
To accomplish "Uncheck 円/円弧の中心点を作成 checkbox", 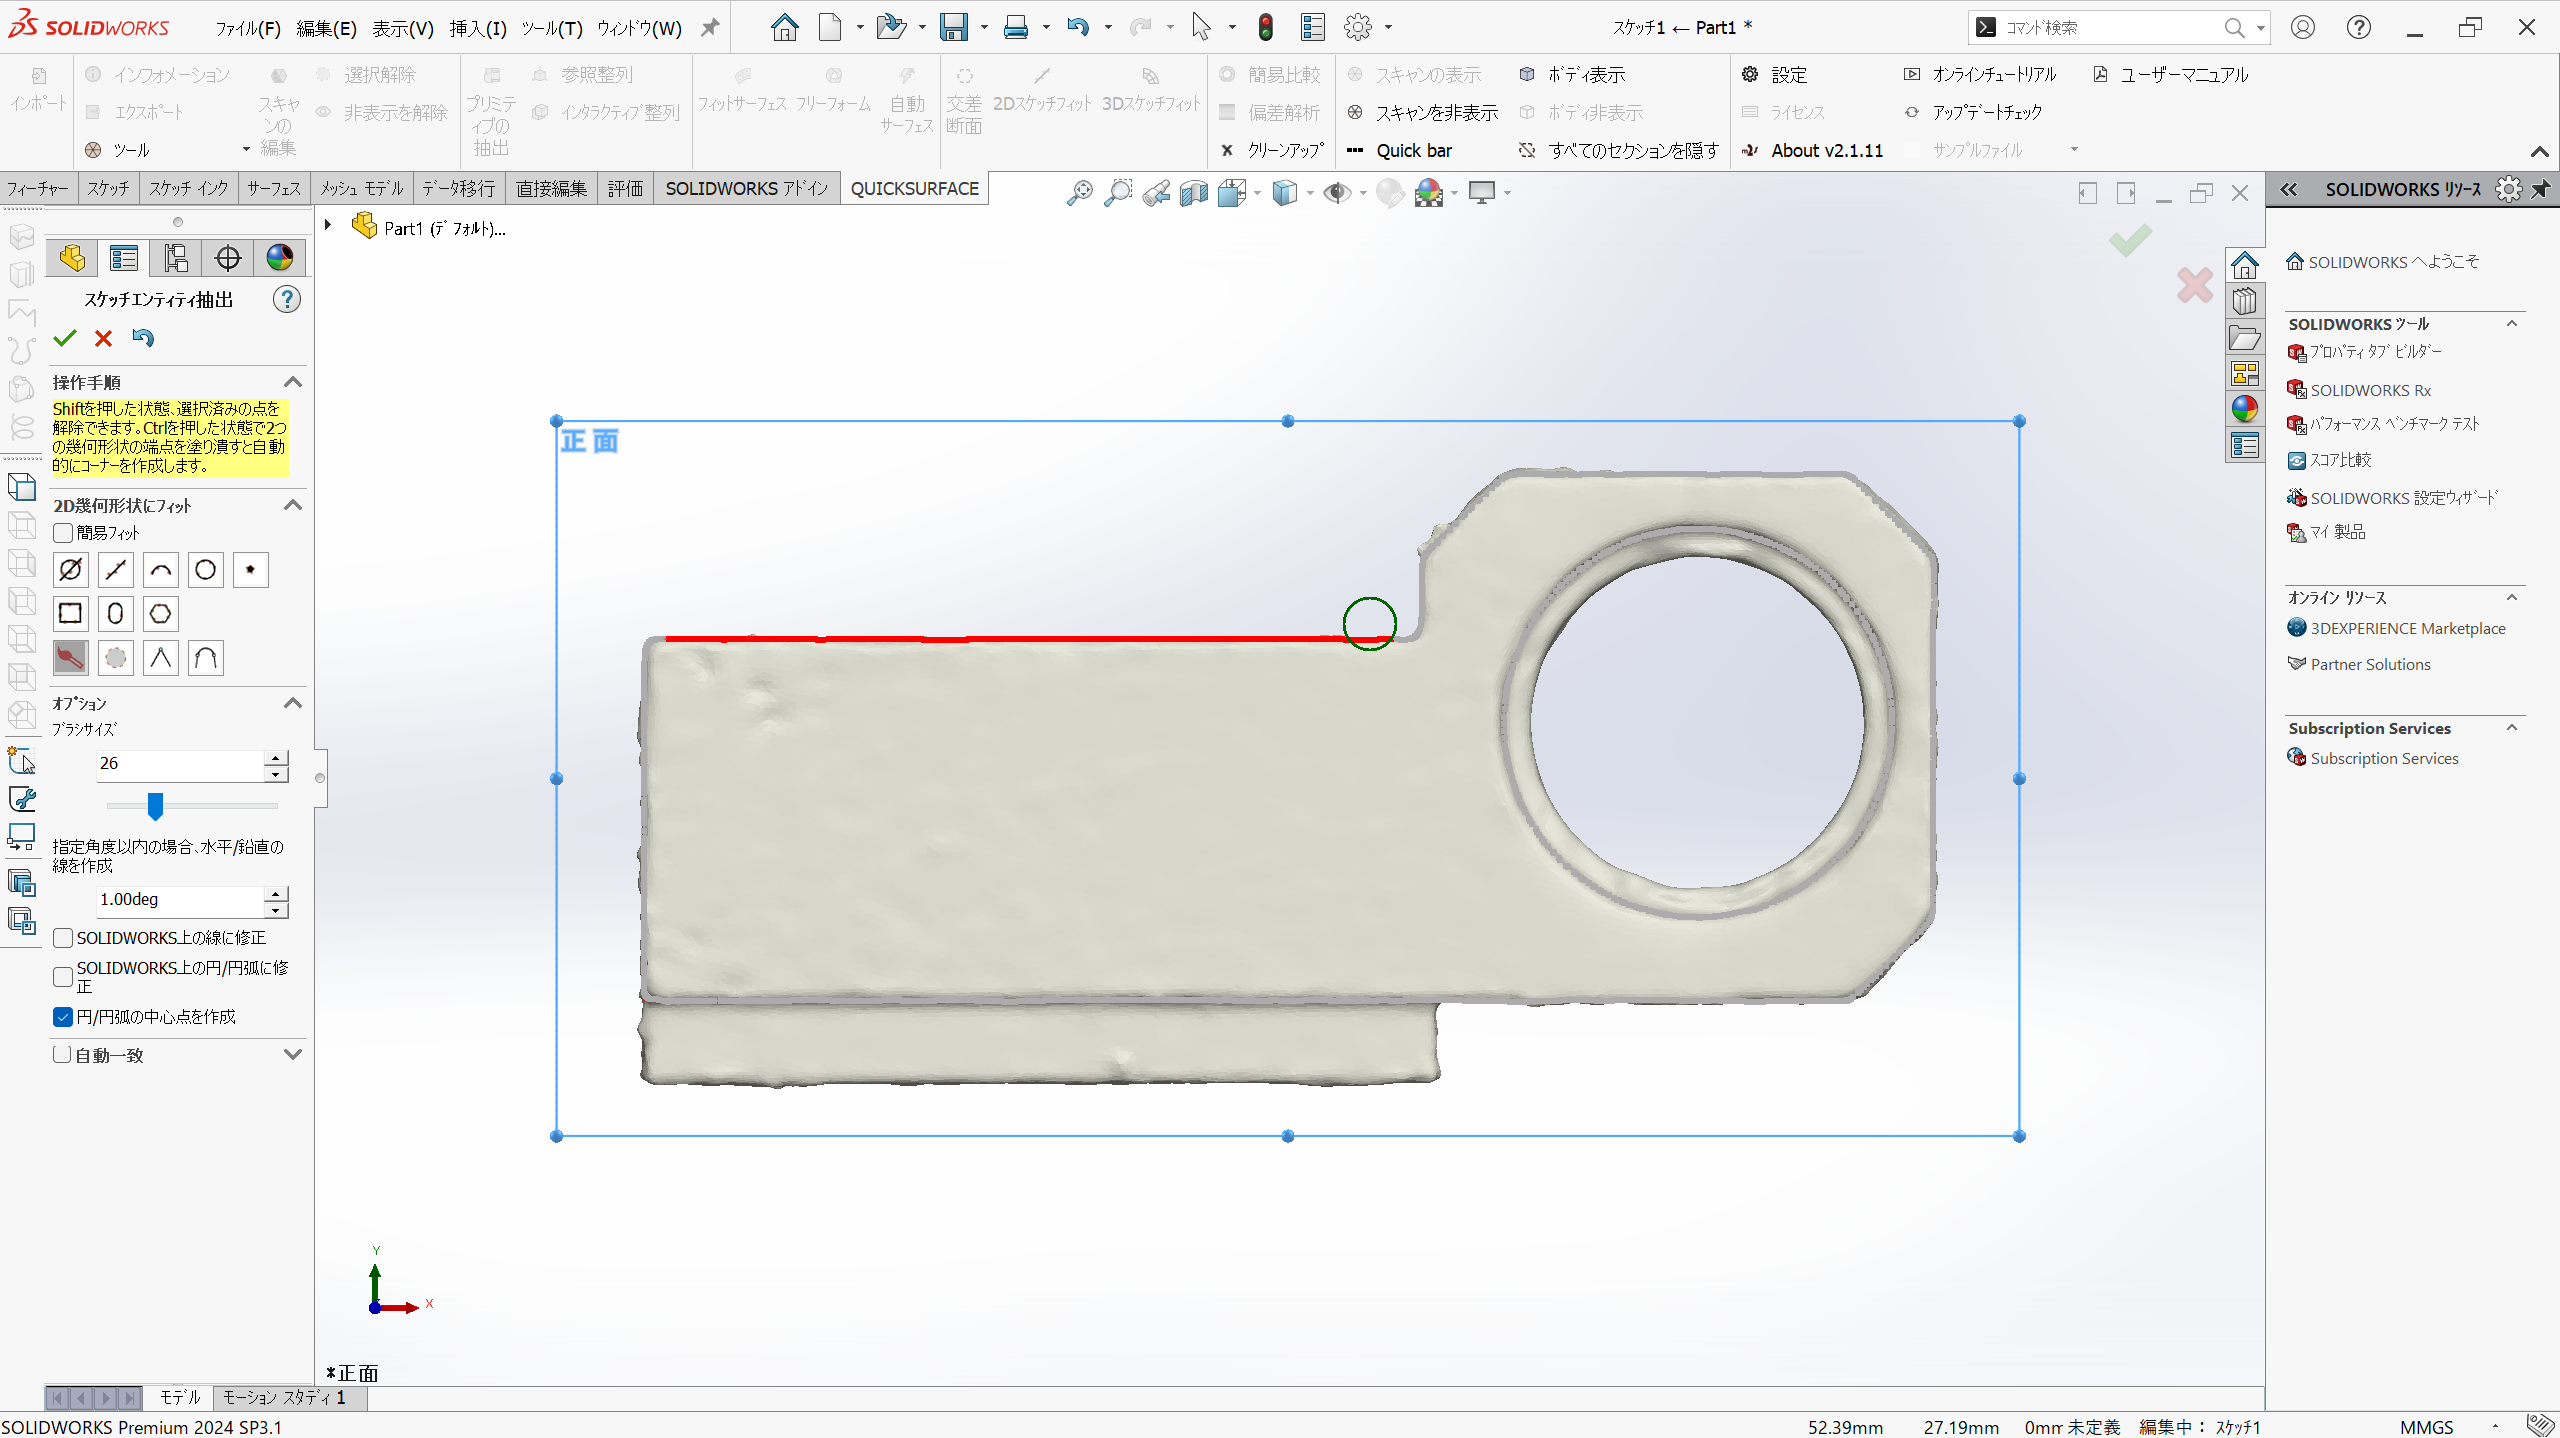I will 63,1017.
